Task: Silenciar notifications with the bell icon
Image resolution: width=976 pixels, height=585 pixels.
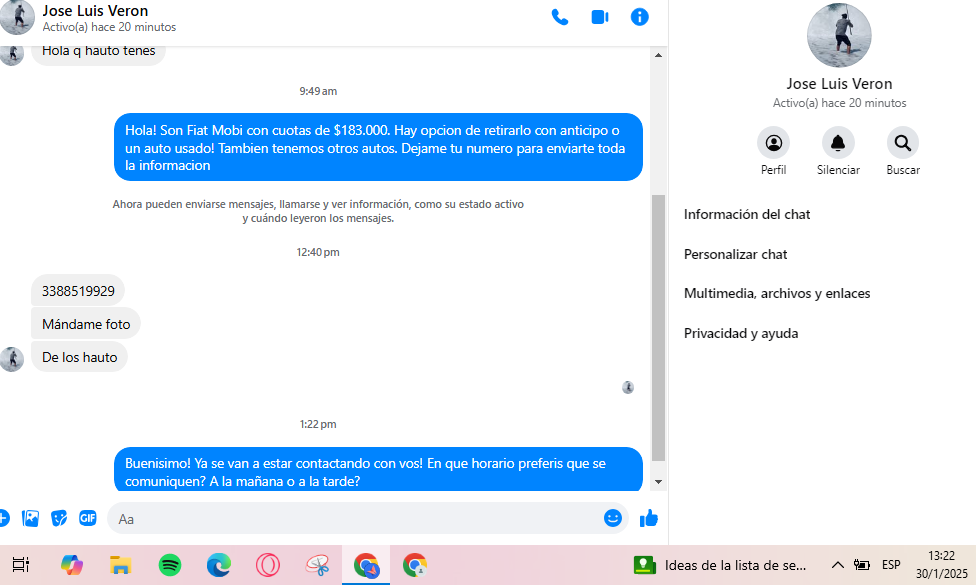Action: click(838, 143)
